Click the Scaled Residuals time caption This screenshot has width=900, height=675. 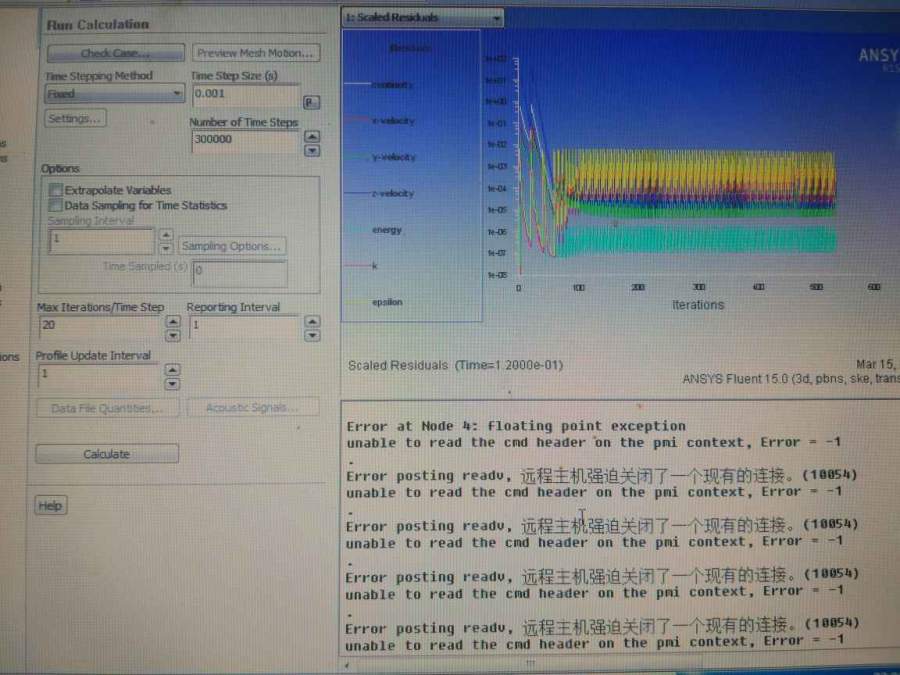point(455,365)
